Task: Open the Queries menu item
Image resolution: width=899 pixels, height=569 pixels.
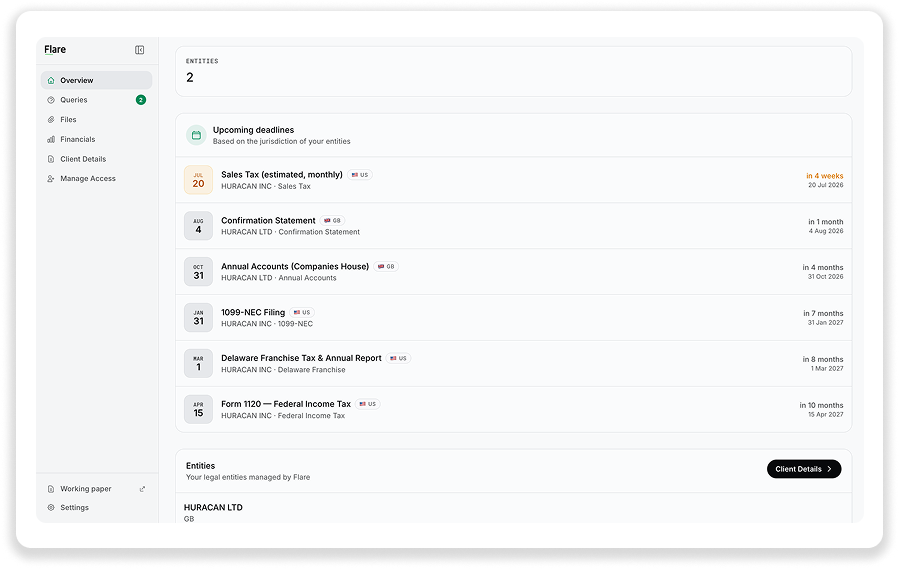Action: click(96, 100)
